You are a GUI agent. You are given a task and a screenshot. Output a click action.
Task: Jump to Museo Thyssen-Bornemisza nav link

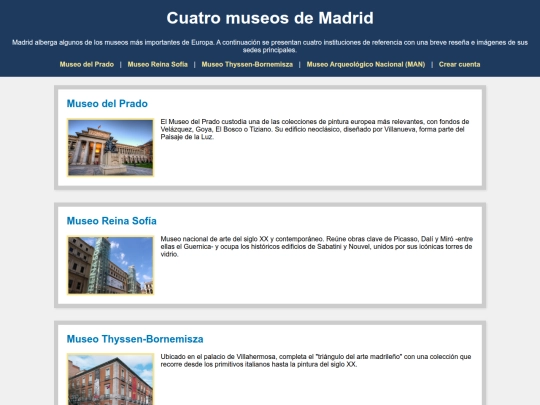[247, 64]
